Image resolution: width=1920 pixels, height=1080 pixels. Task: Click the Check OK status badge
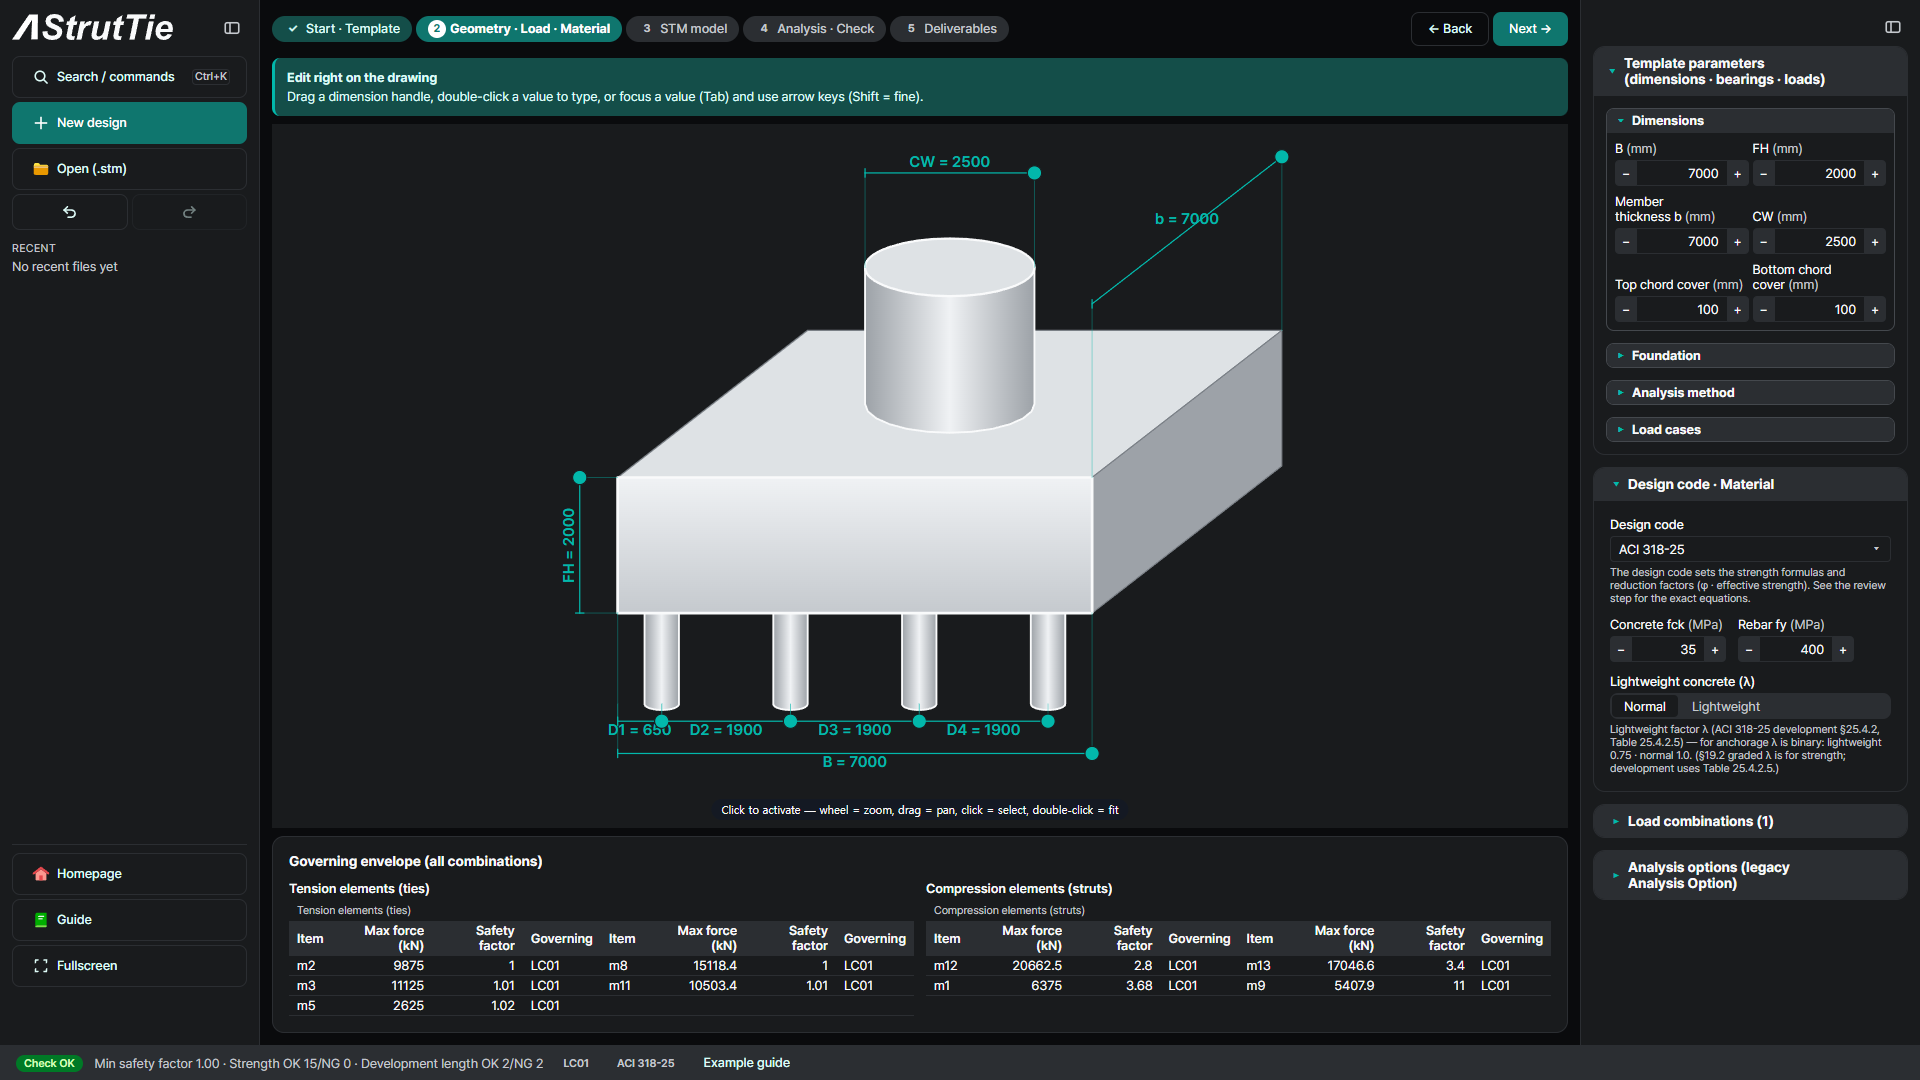click(49, 1063)
